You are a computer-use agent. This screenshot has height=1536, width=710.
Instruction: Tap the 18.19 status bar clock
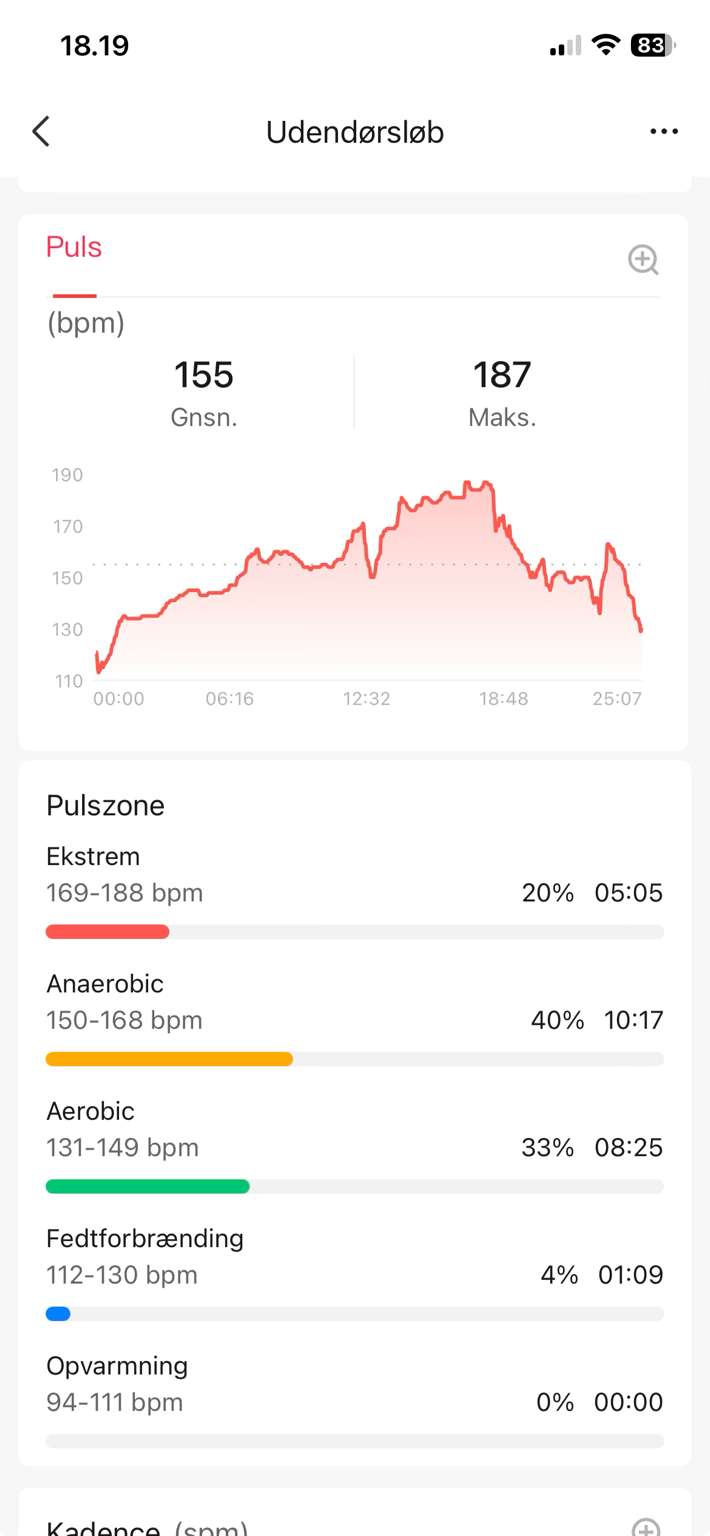[95, 46]
